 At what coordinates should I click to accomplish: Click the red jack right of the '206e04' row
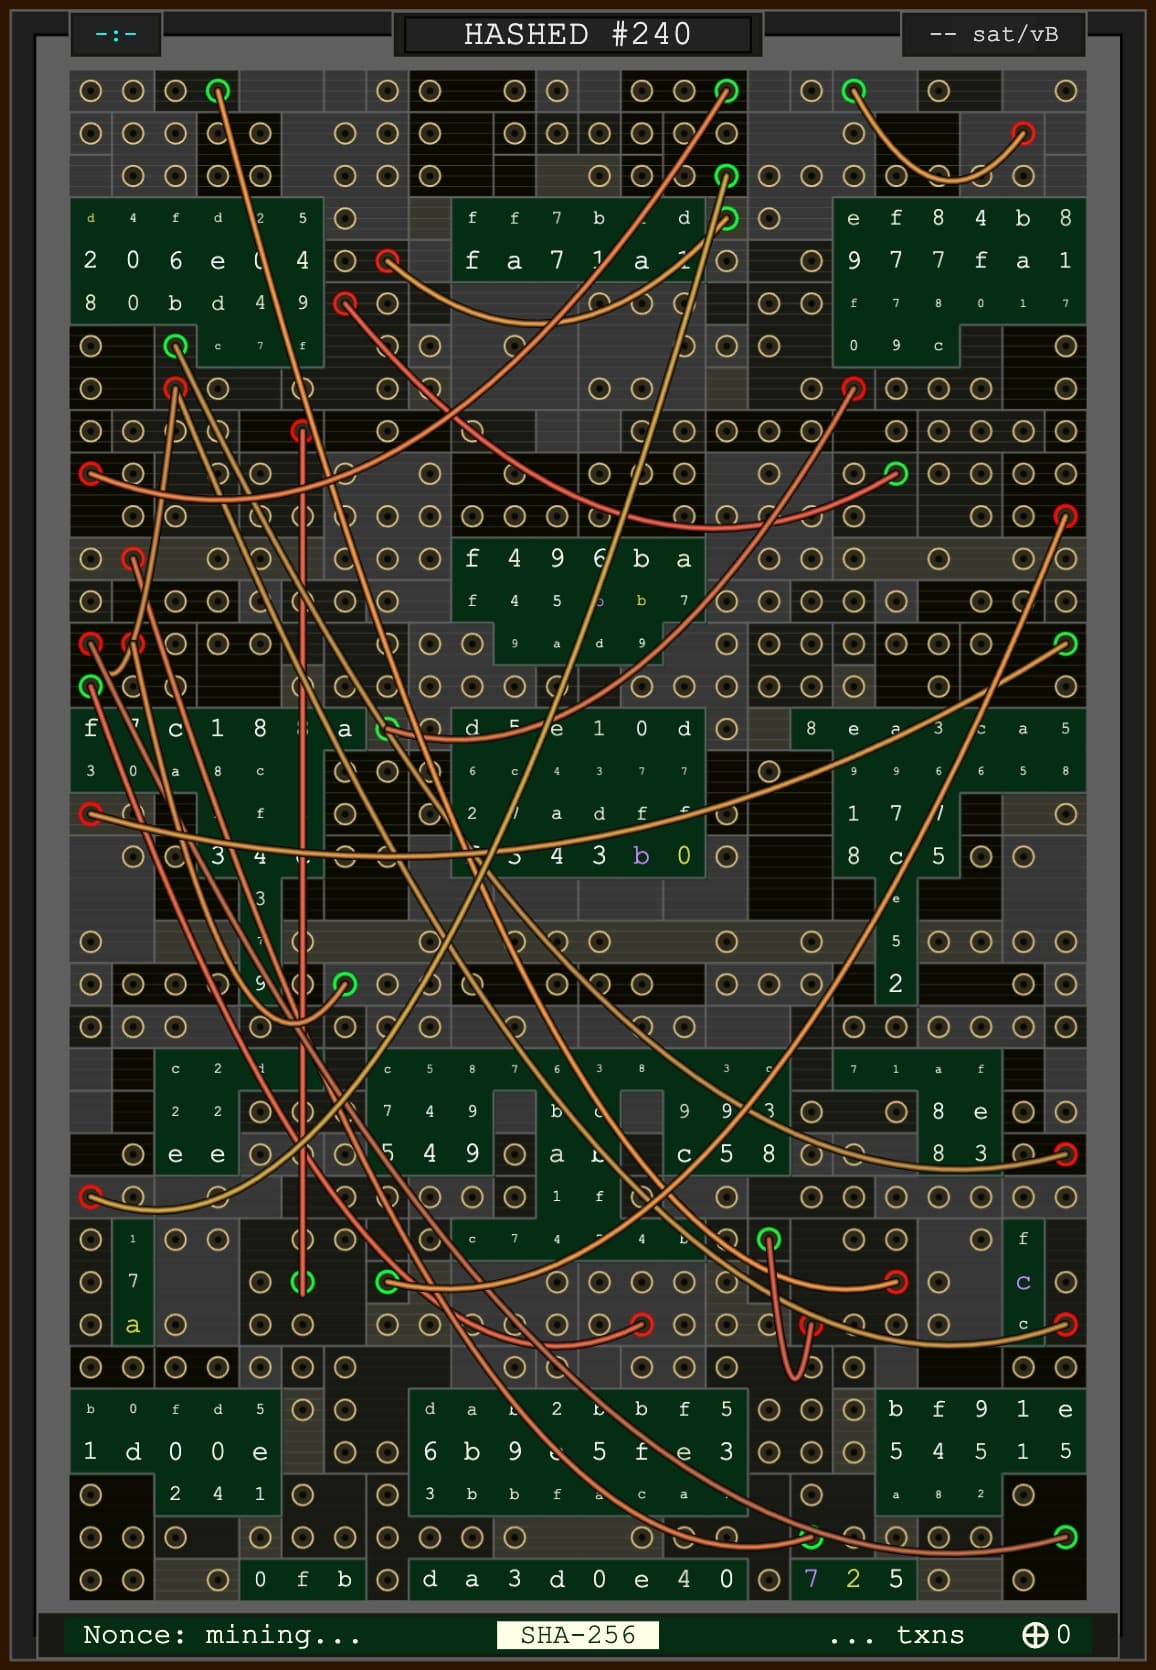pyautogui.click(x=387, y=261)
